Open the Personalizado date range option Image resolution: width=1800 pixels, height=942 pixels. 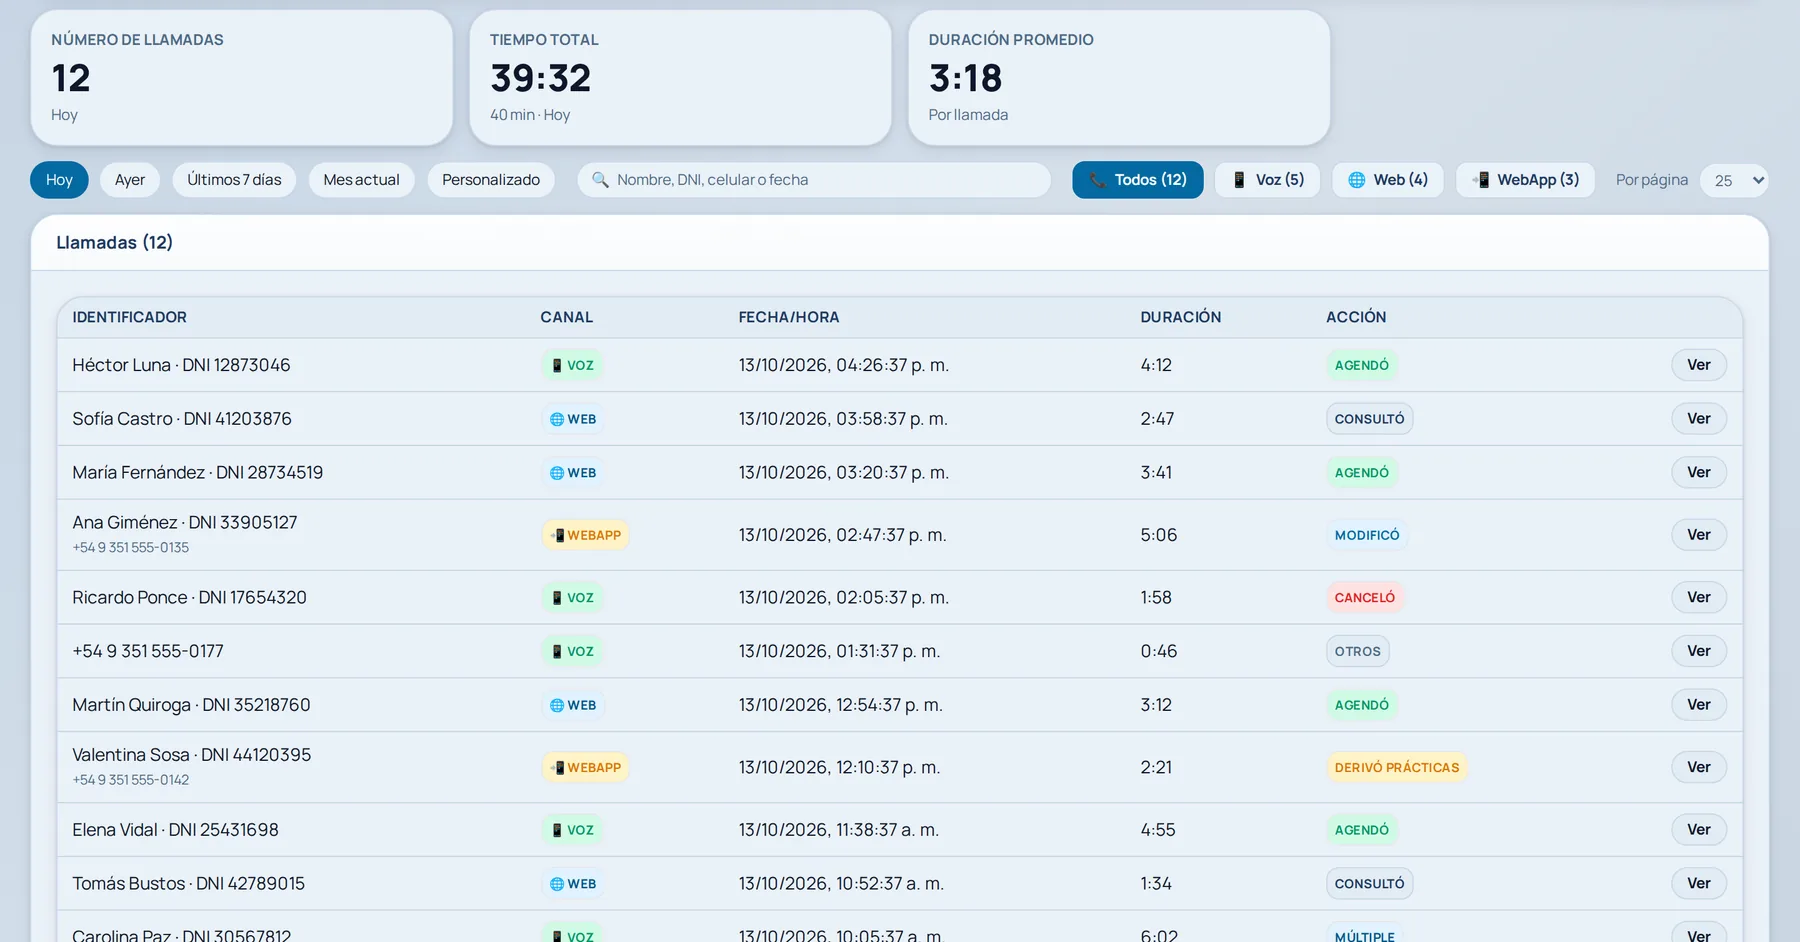tap(491, 180)
